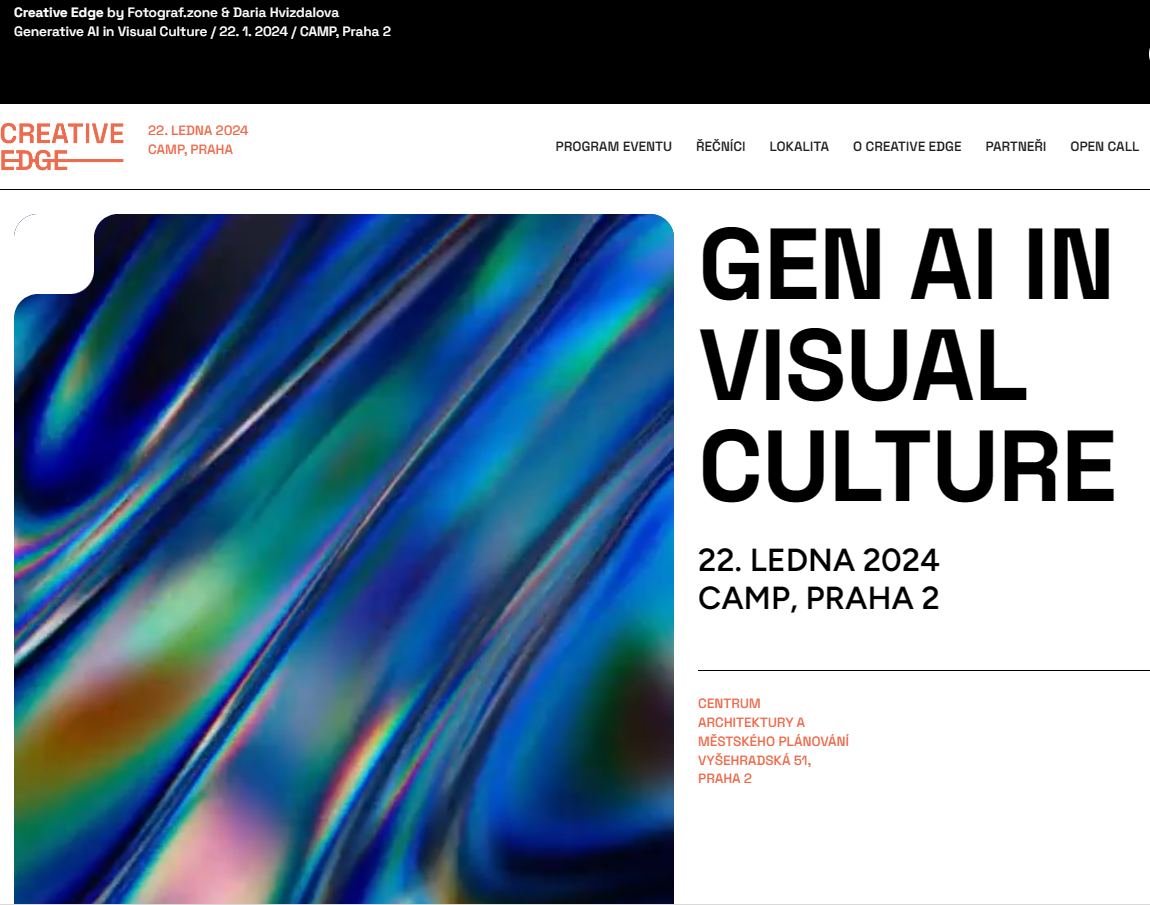Open the Open Call page
The height and width of the screenshot is (905, 1150).
pos(1104,147)
